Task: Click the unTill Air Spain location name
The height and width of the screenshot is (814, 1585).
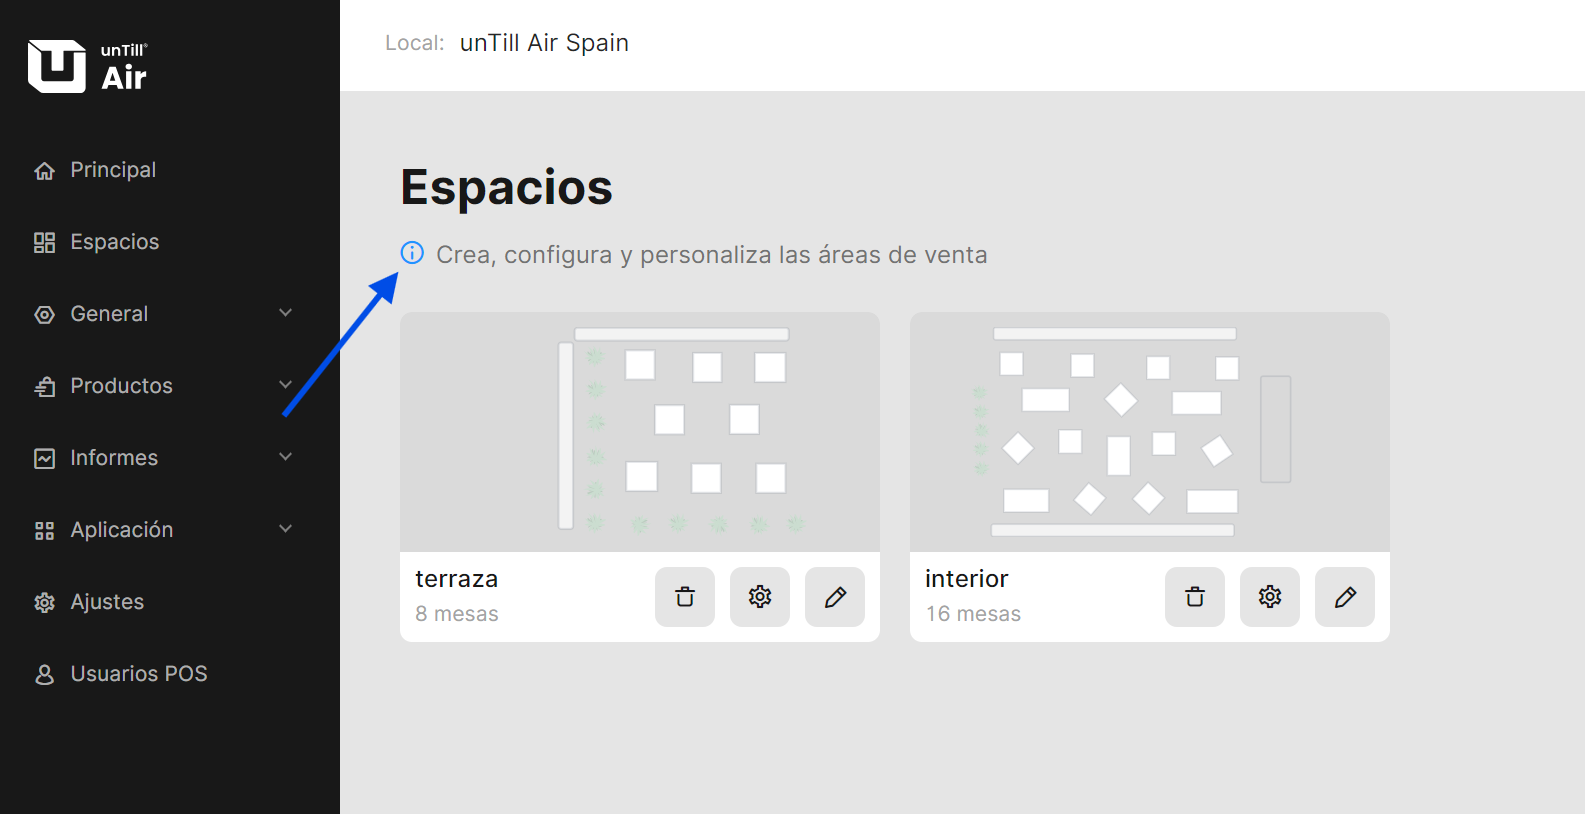Action: tap(544, 43)
